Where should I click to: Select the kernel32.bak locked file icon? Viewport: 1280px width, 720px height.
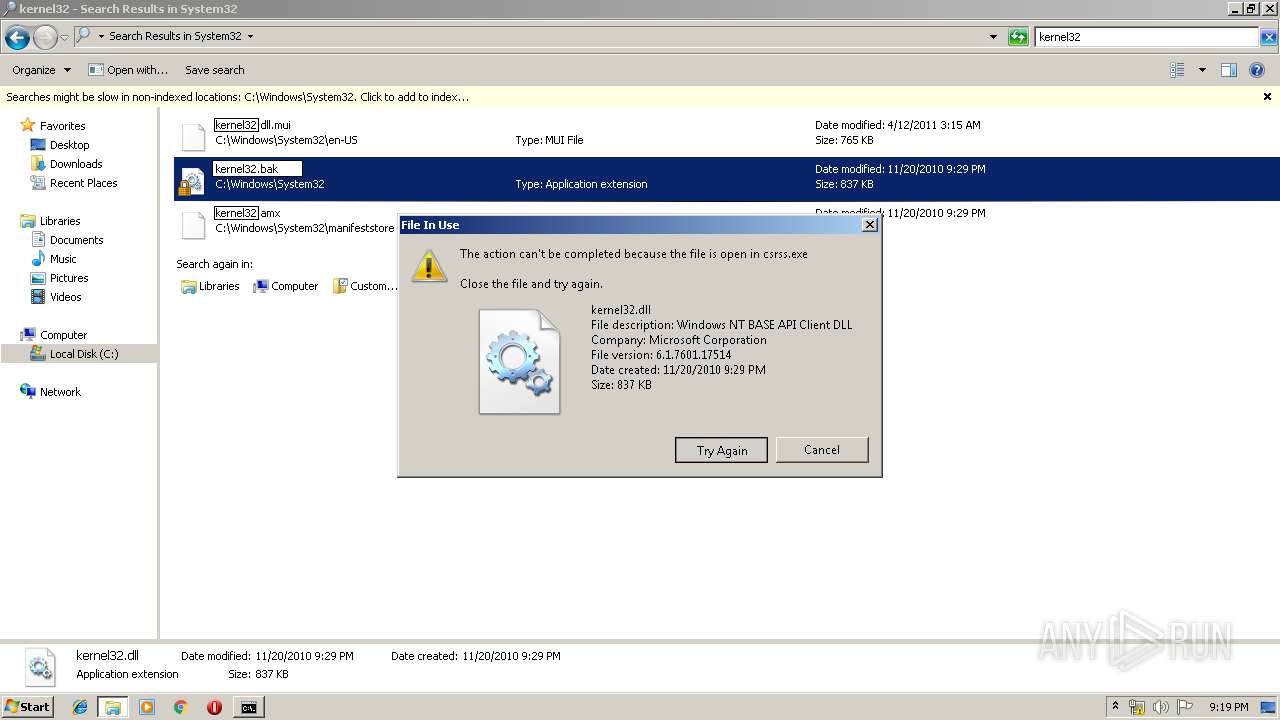click(192, 179)
